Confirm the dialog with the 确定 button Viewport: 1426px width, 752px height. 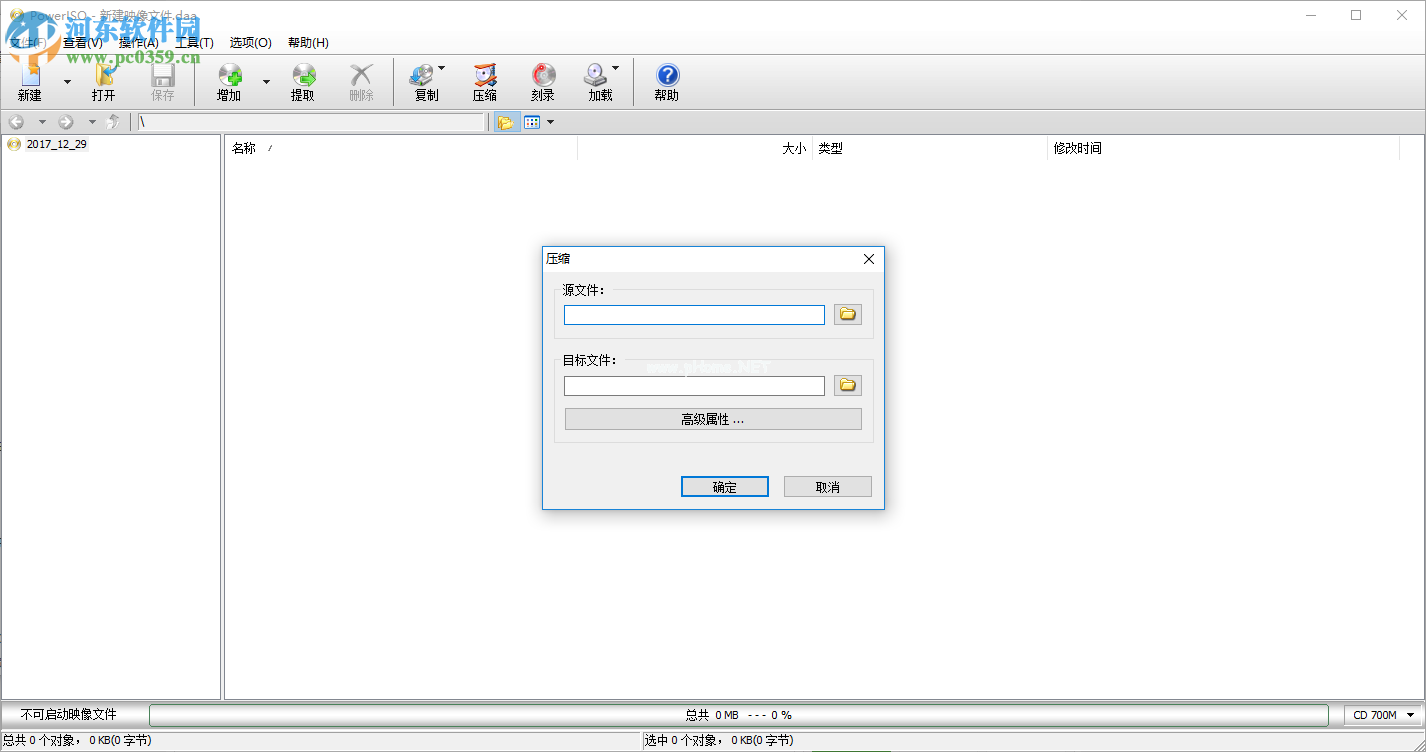725,487
